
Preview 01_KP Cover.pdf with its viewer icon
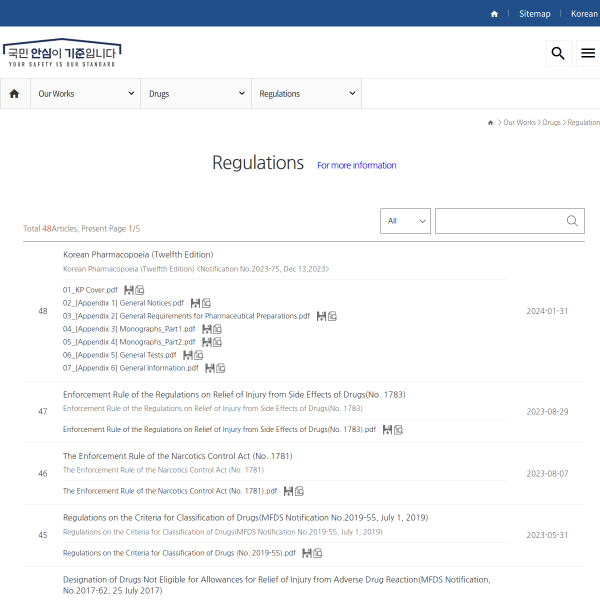[140, 290]
